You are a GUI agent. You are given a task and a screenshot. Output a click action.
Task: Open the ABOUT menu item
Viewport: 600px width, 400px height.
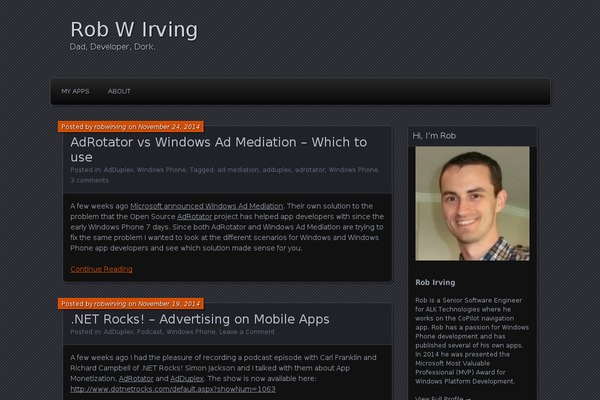[x=119, y=91]
